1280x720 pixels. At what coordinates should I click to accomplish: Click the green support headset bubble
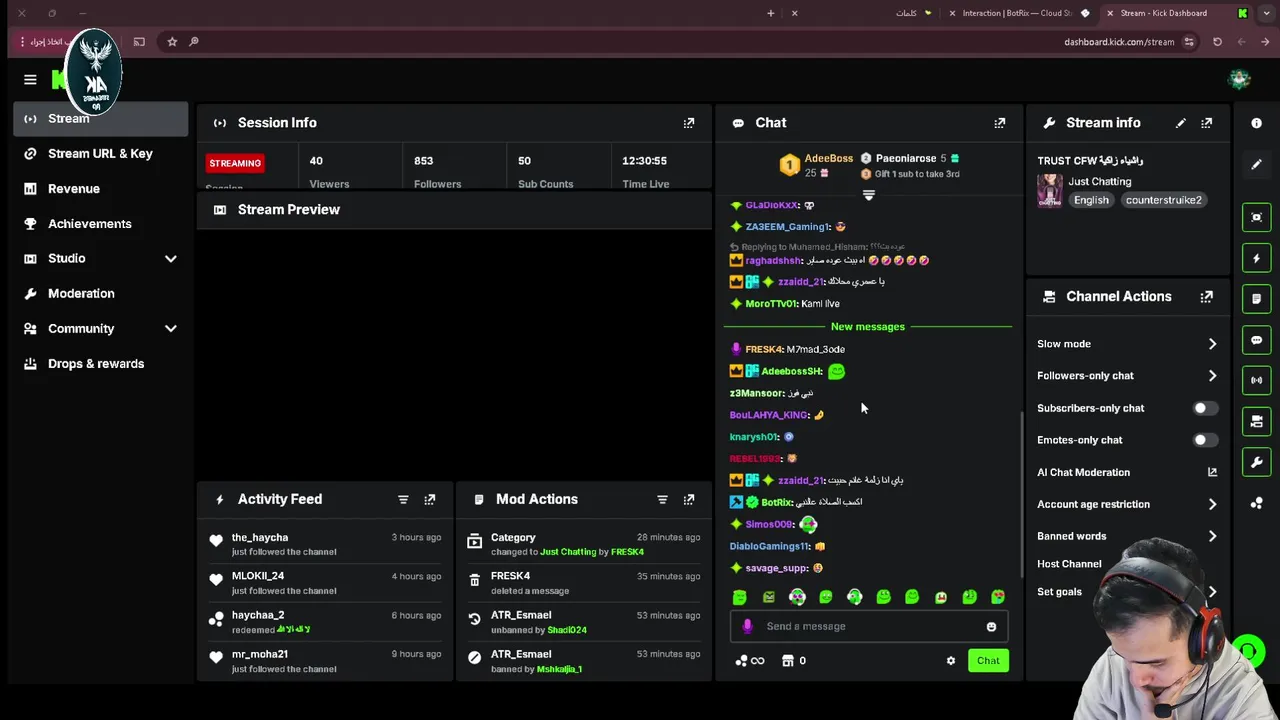point(1248,652)
